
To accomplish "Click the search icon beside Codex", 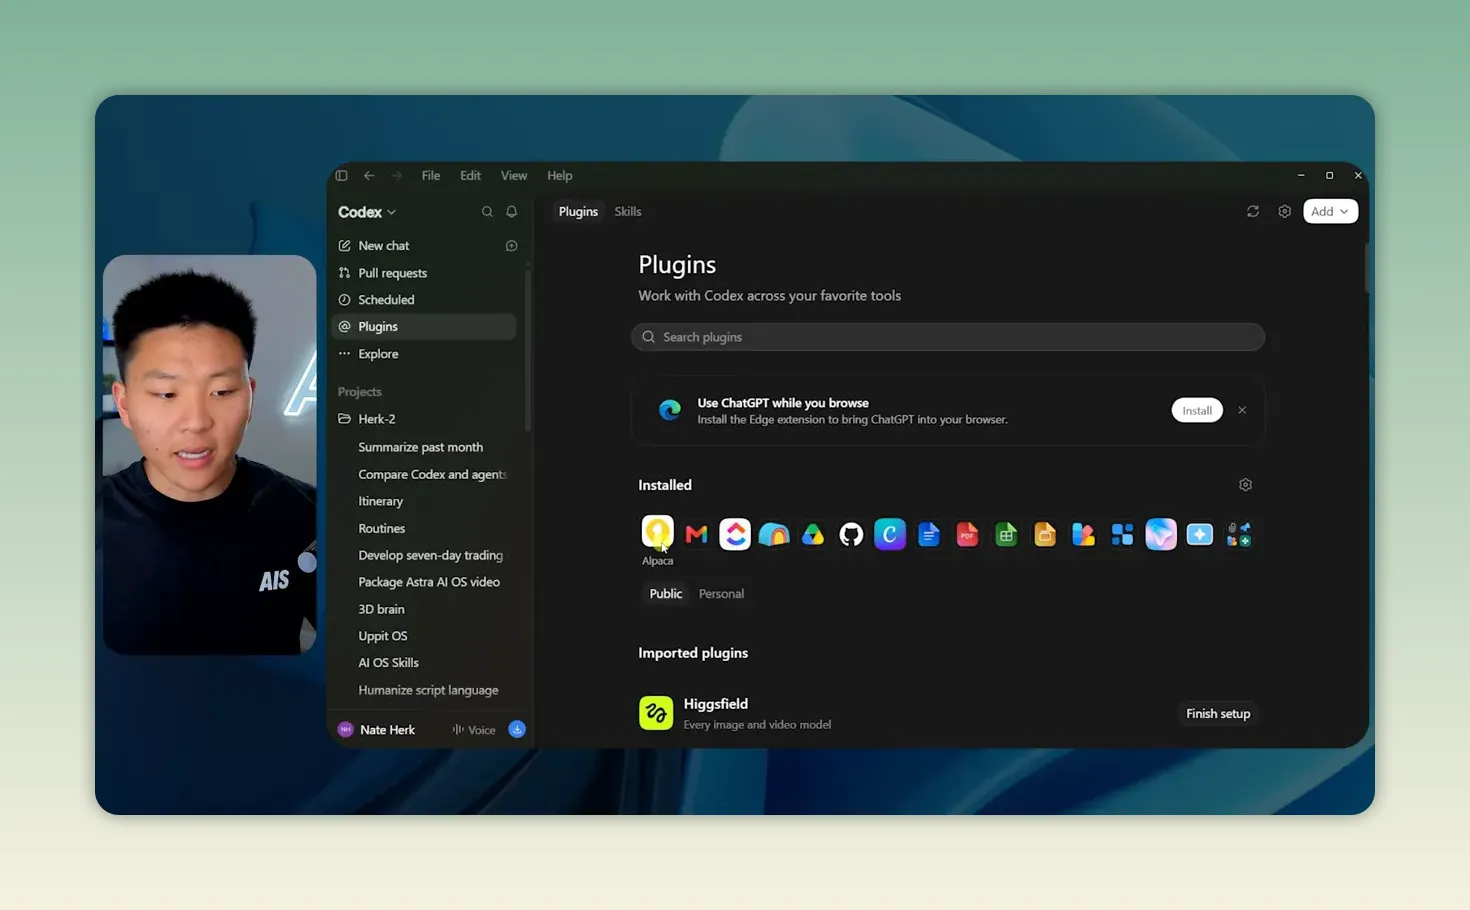I will point(487,212).
